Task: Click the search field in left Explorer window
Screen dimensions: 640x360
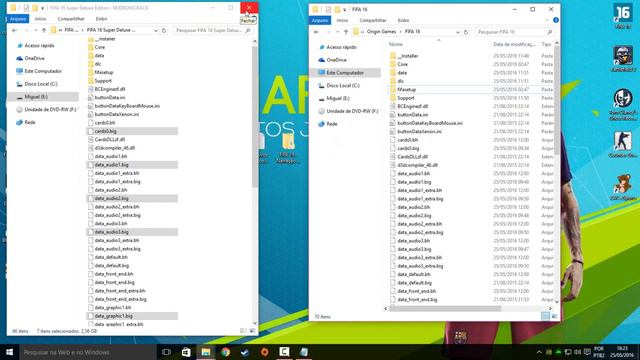Action: (212, 31)
